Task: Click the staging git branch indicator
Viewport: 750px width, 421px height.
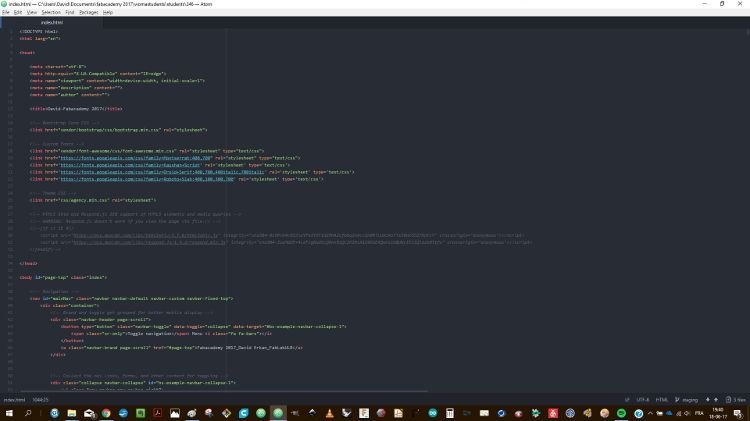Action: [x=686, y=400]
